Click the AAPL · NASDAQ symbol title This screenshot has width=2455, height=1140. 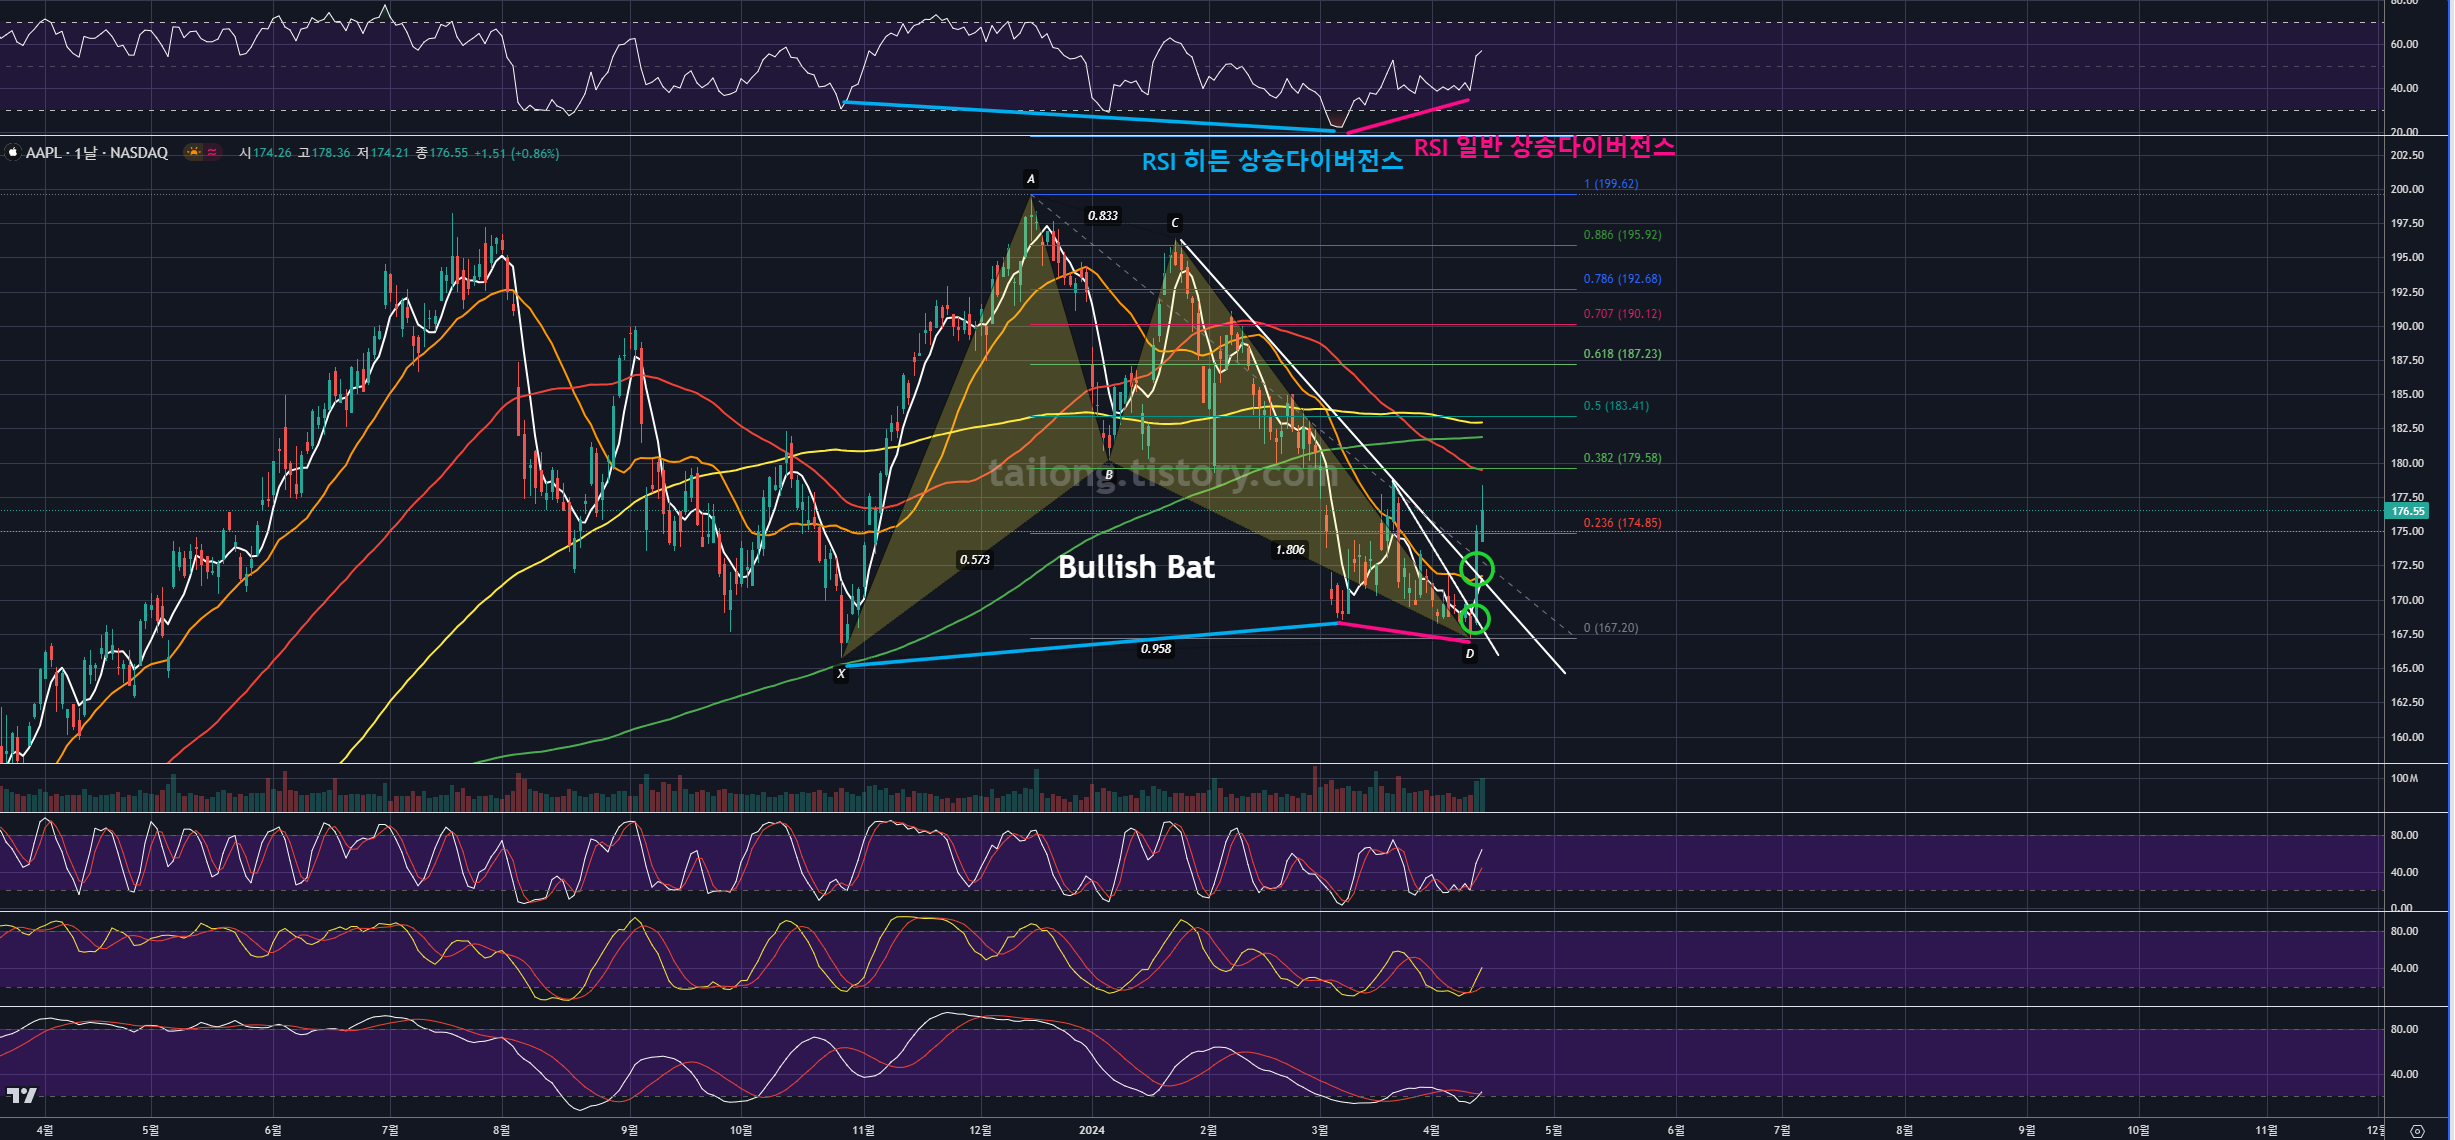[97, 153]
